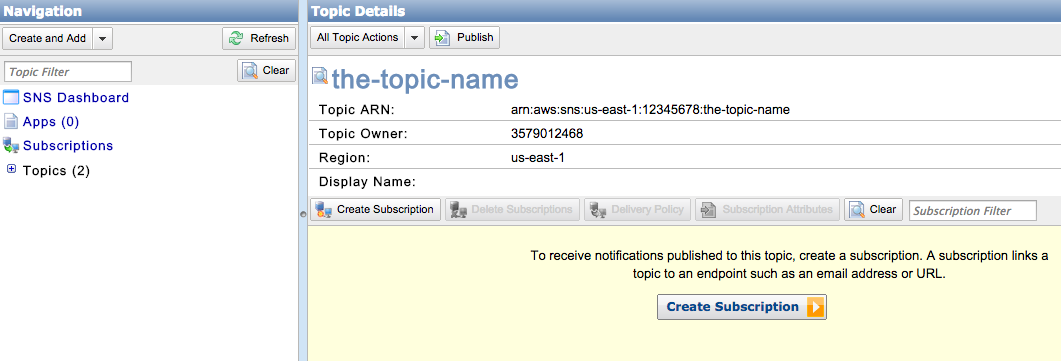The width and height of the screenshot is (1061, 361).
Task: Publish to the topic
Action: [x=464, y=37]
